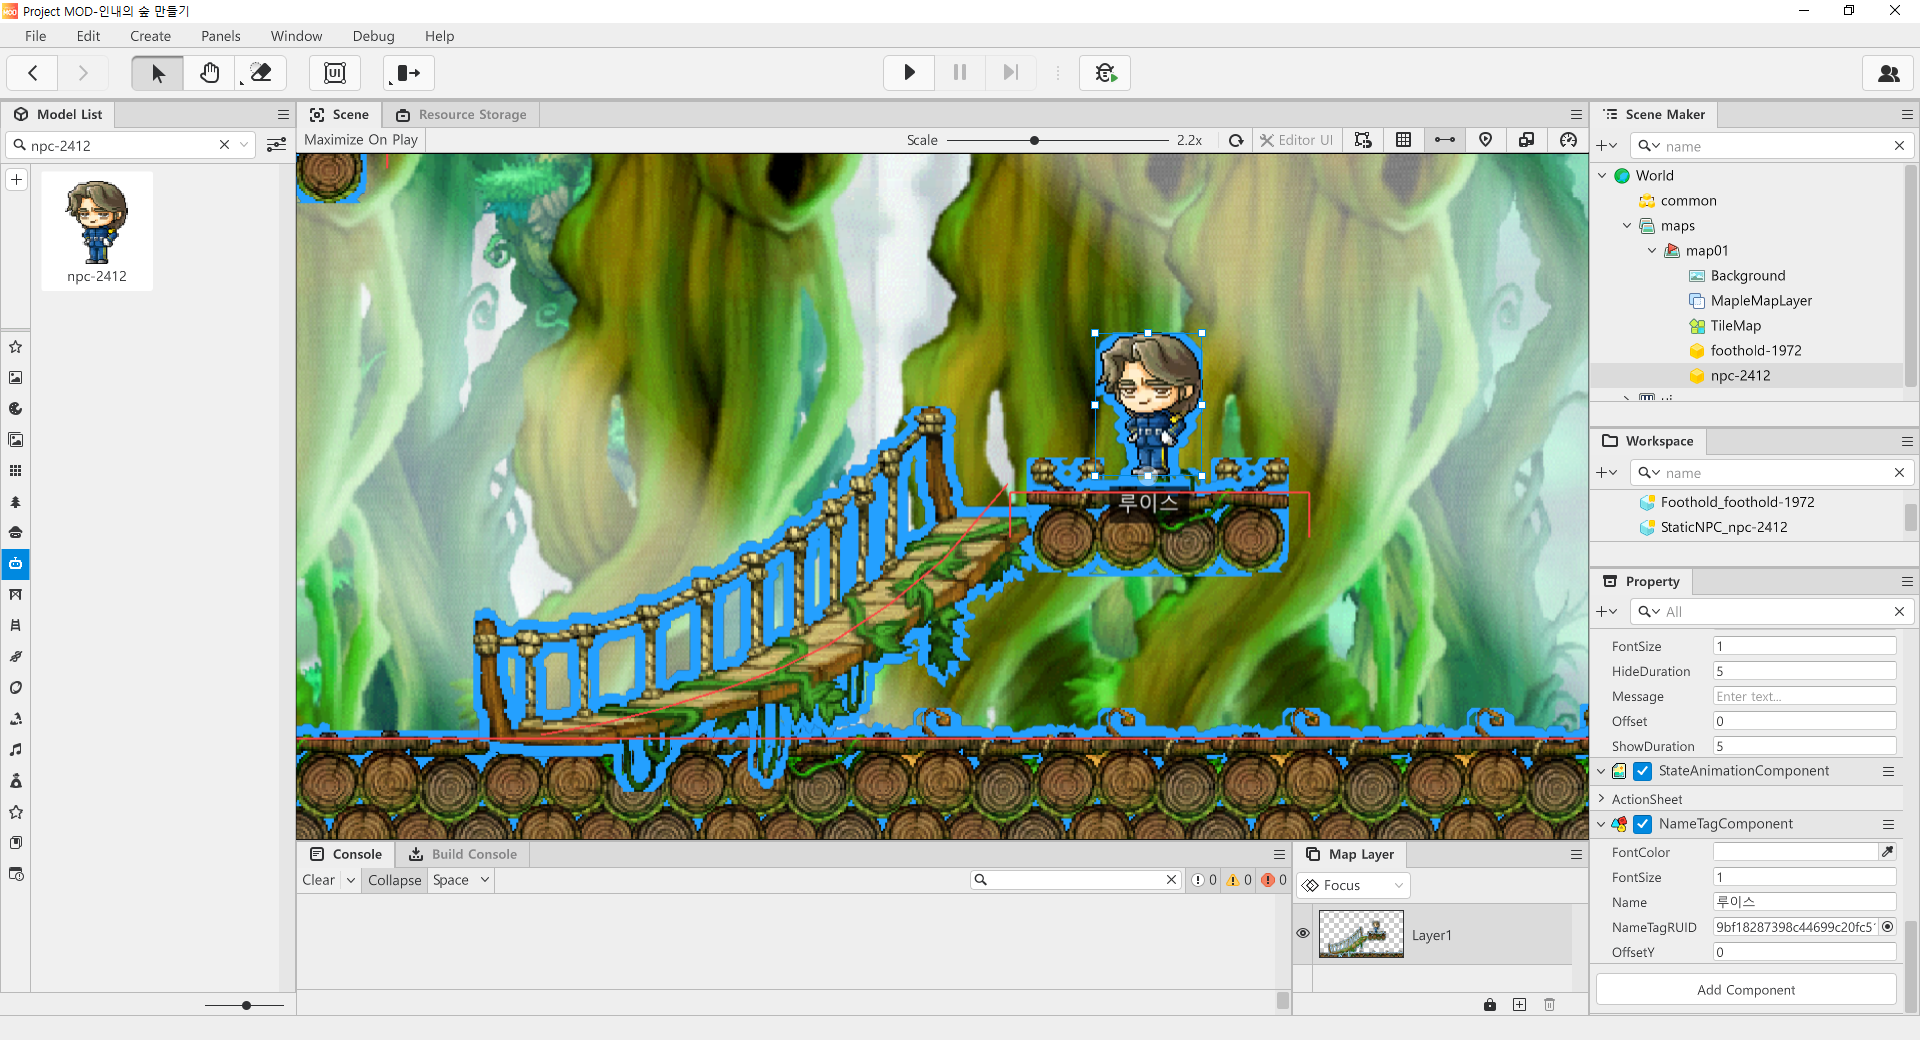This screenshot has height=1040, width=1920.
Task: Toggle Maximize On Play
Action: 361,140
